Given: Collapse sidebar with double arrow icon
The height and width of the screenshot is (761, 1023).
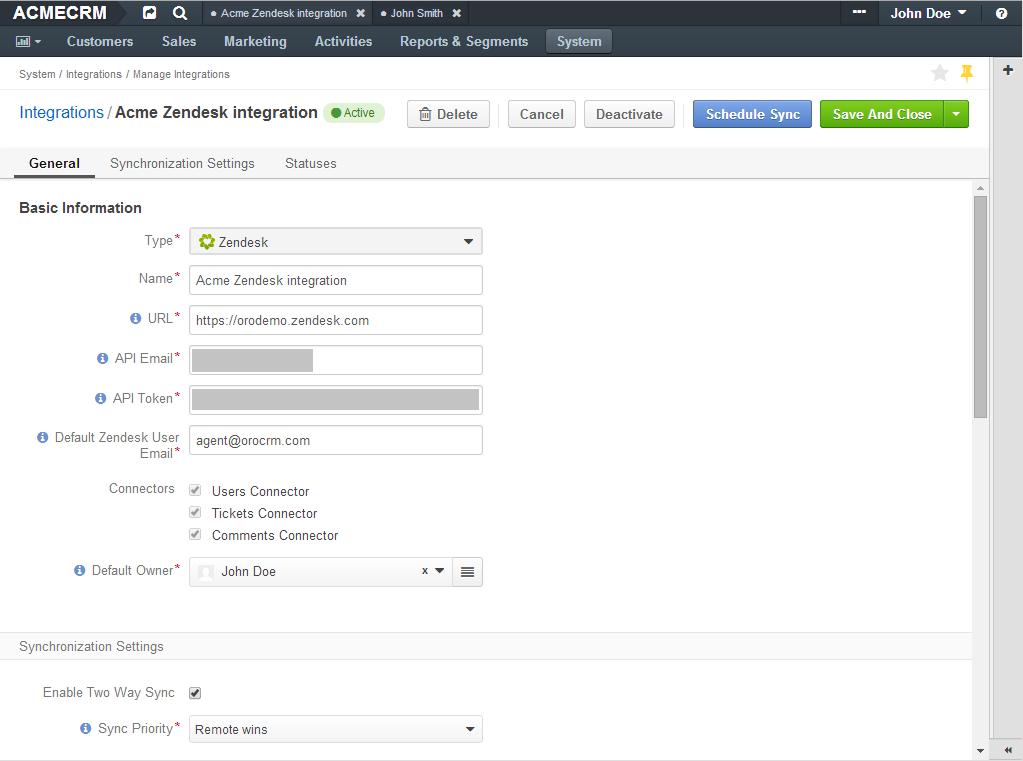Looking at the screenshot, I should pos(1008,750).
